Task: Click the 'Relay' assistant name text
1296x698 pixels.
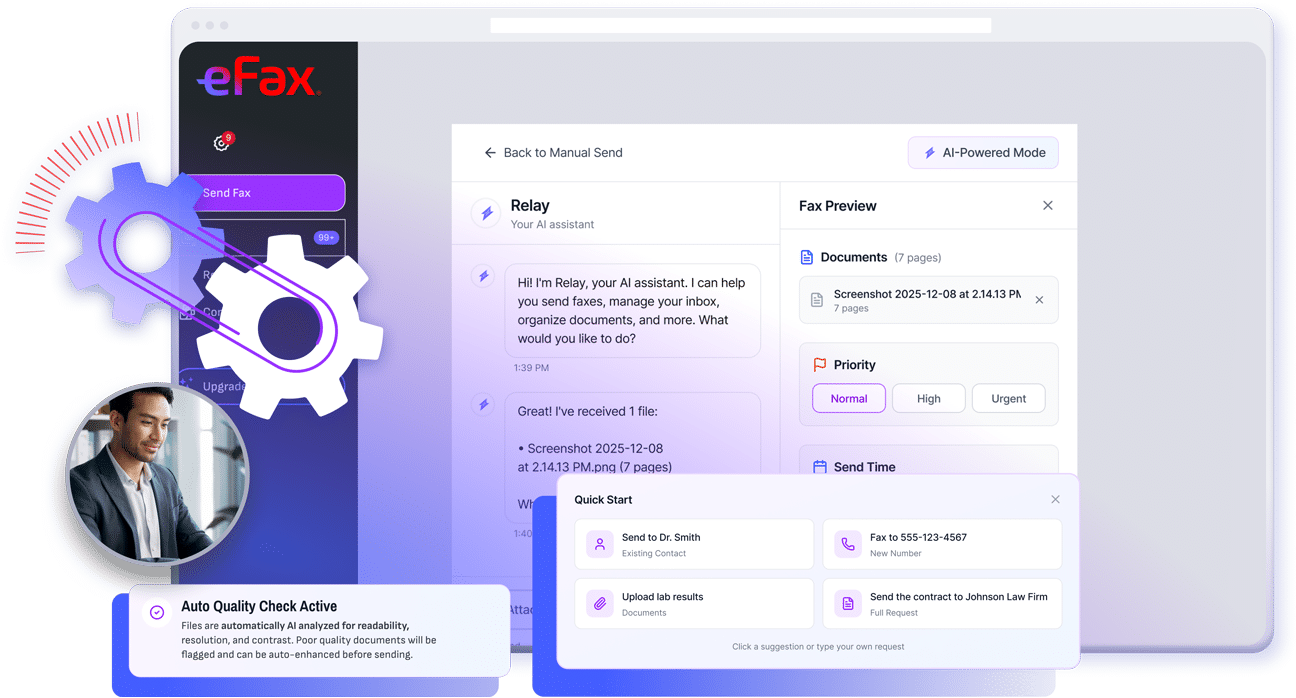Action: [x=530, y=205]
